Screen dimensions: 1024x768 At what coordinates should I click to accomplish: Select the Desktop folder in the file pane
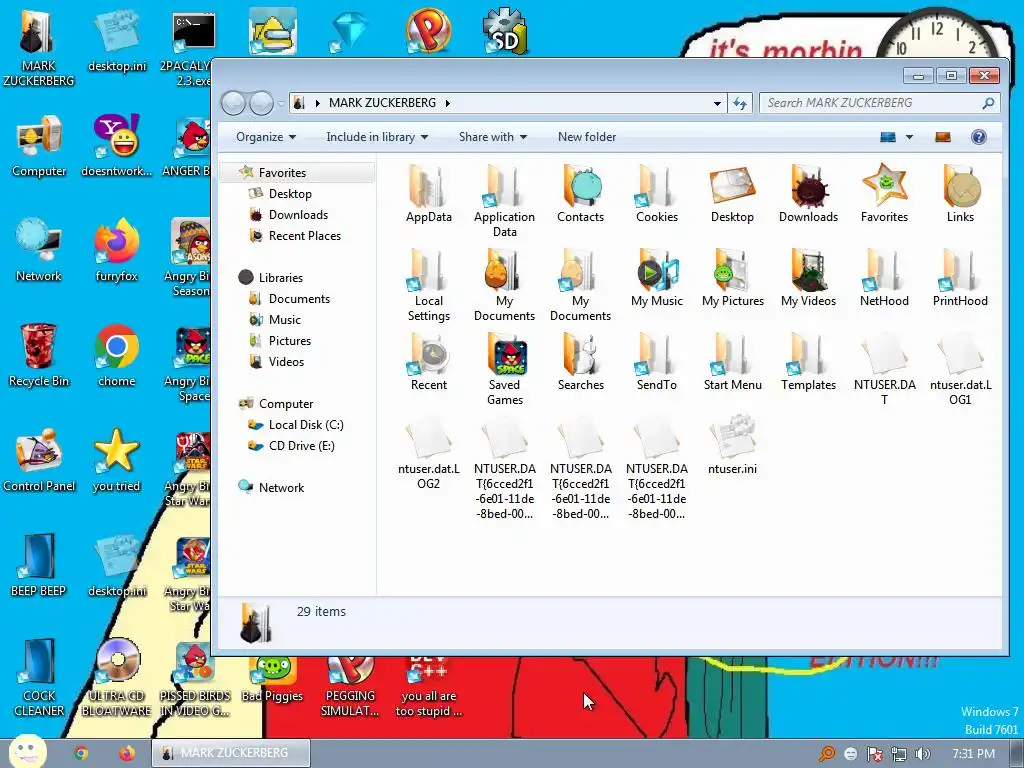pos(733,194)
